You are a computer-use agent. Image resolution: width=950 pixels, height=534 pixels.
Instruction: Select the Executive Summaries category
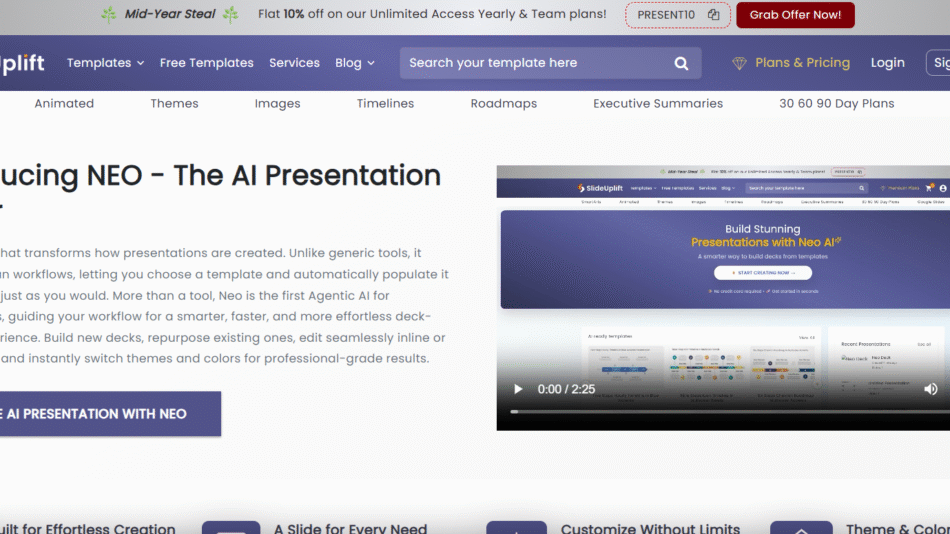click(658, 103)
